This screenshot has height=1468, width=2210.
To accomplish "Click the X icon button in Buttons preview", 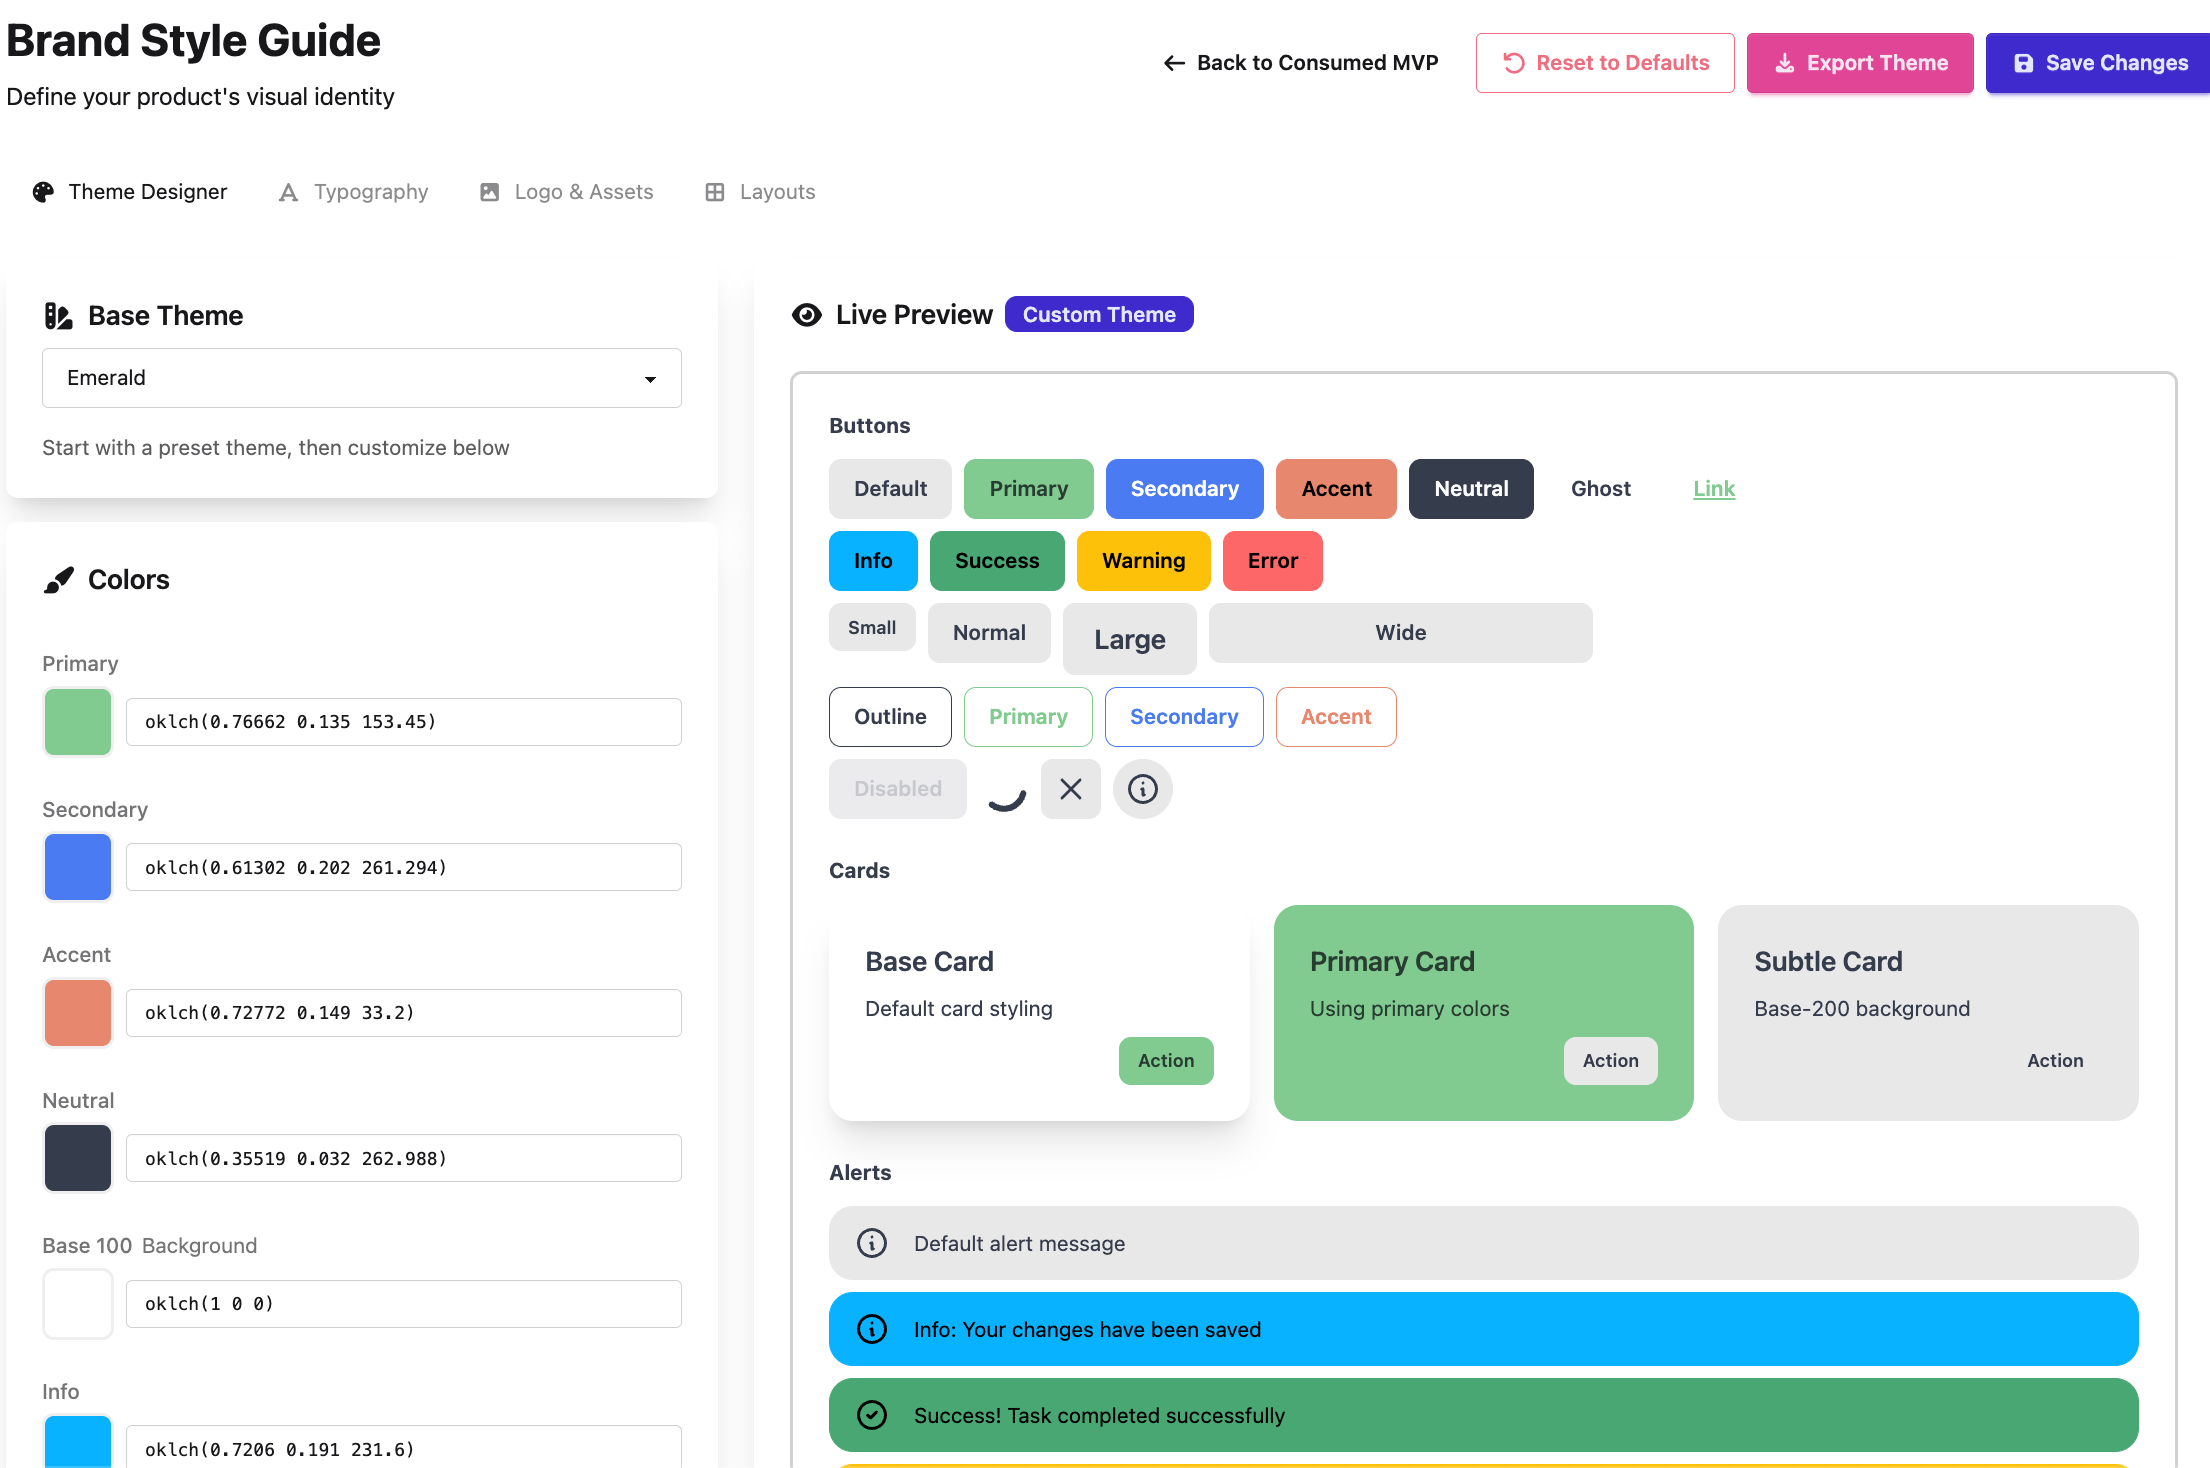I will click(x=1070, y=789).
